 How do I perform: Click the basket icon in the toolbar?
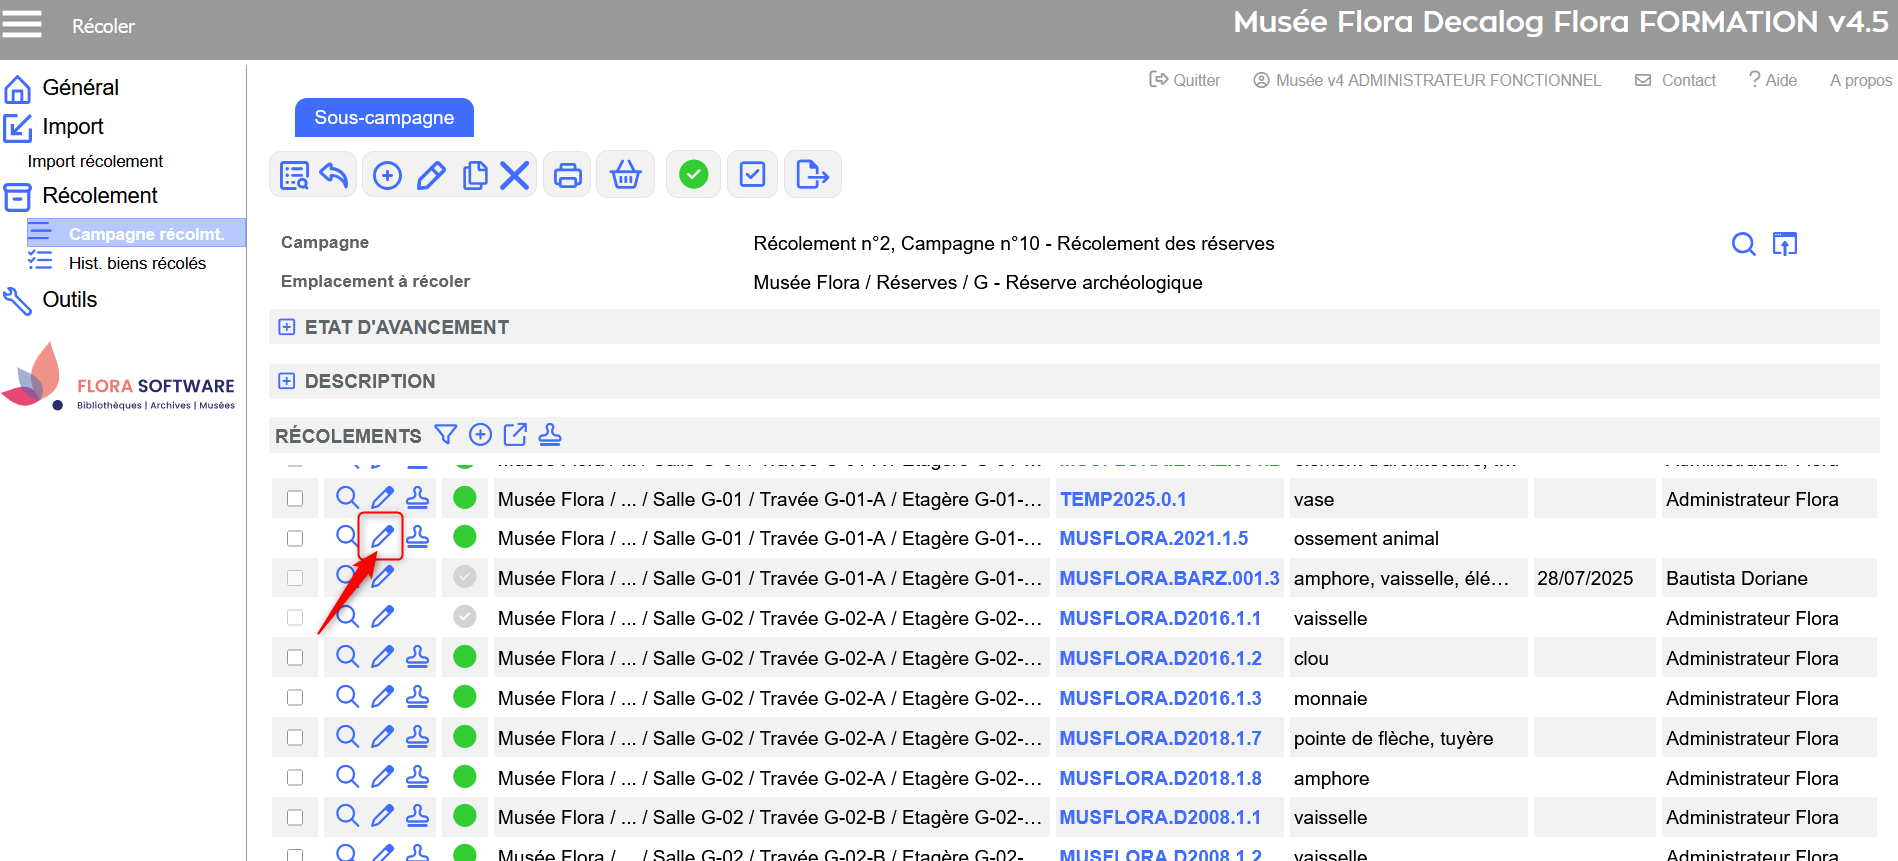(625, 175)
